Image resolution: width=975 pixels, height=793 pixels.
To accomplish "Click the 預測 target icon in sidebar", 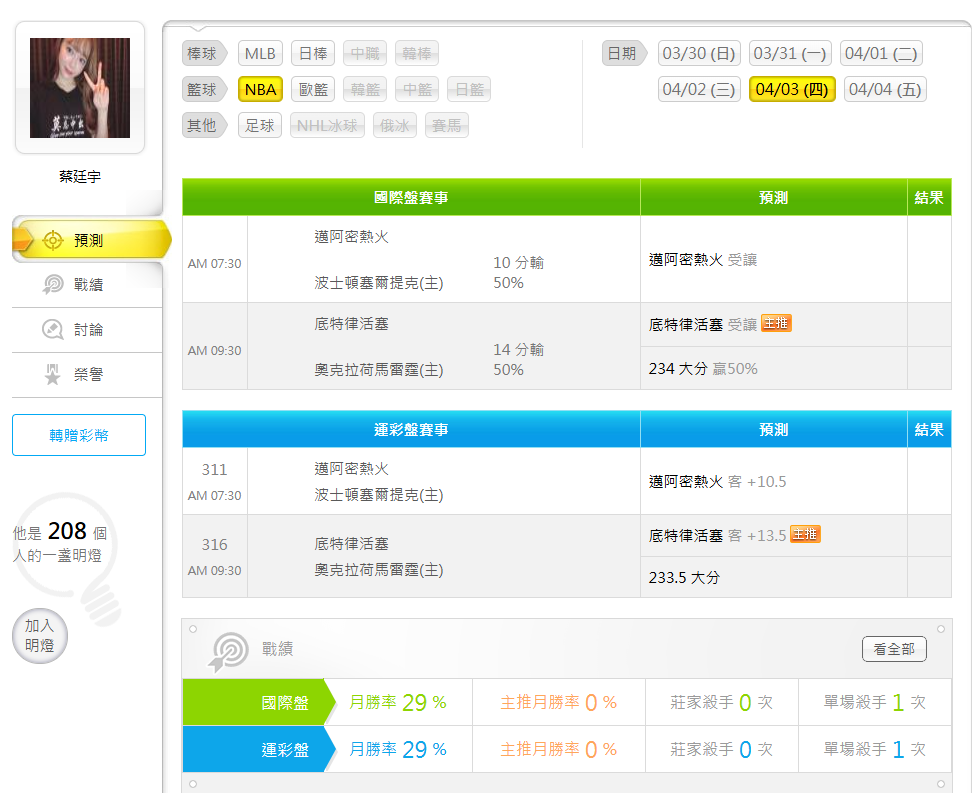I will (x=53, y=240).
